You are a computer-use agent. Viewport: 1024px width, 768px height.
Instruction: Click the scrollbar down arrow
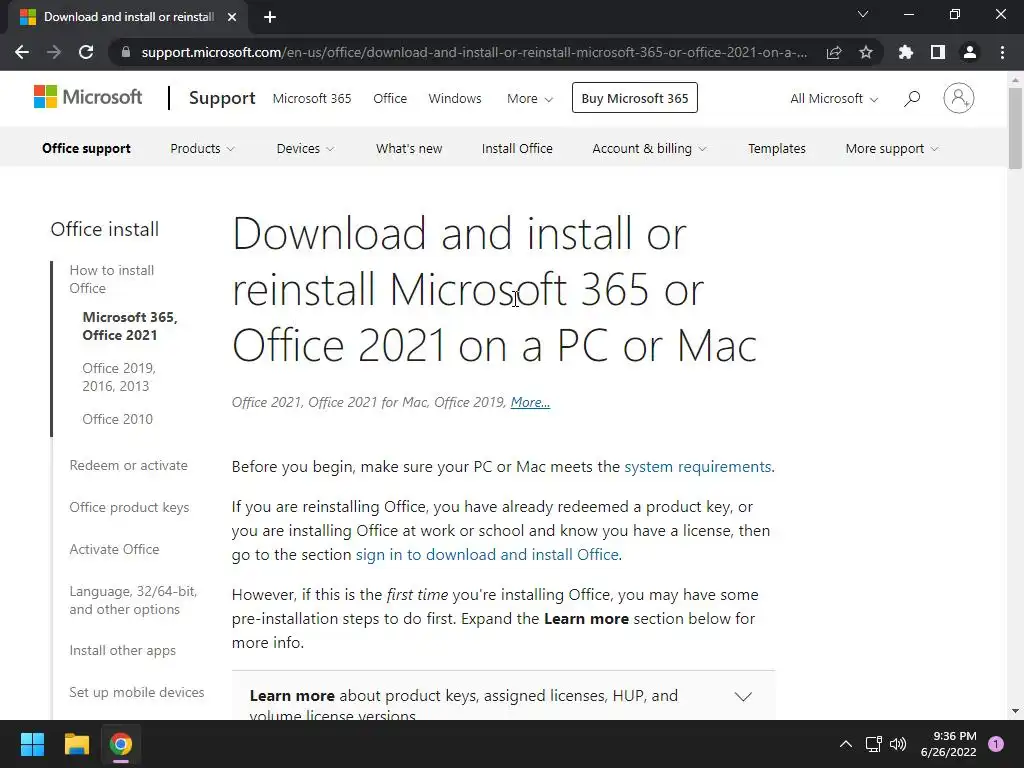(x=1015, y=711)
